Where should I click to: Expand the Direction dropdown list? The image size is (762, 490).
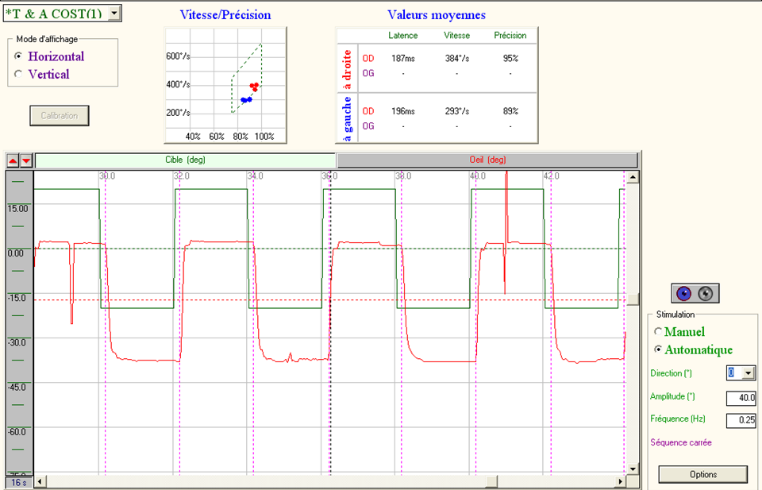click(748, 373)
